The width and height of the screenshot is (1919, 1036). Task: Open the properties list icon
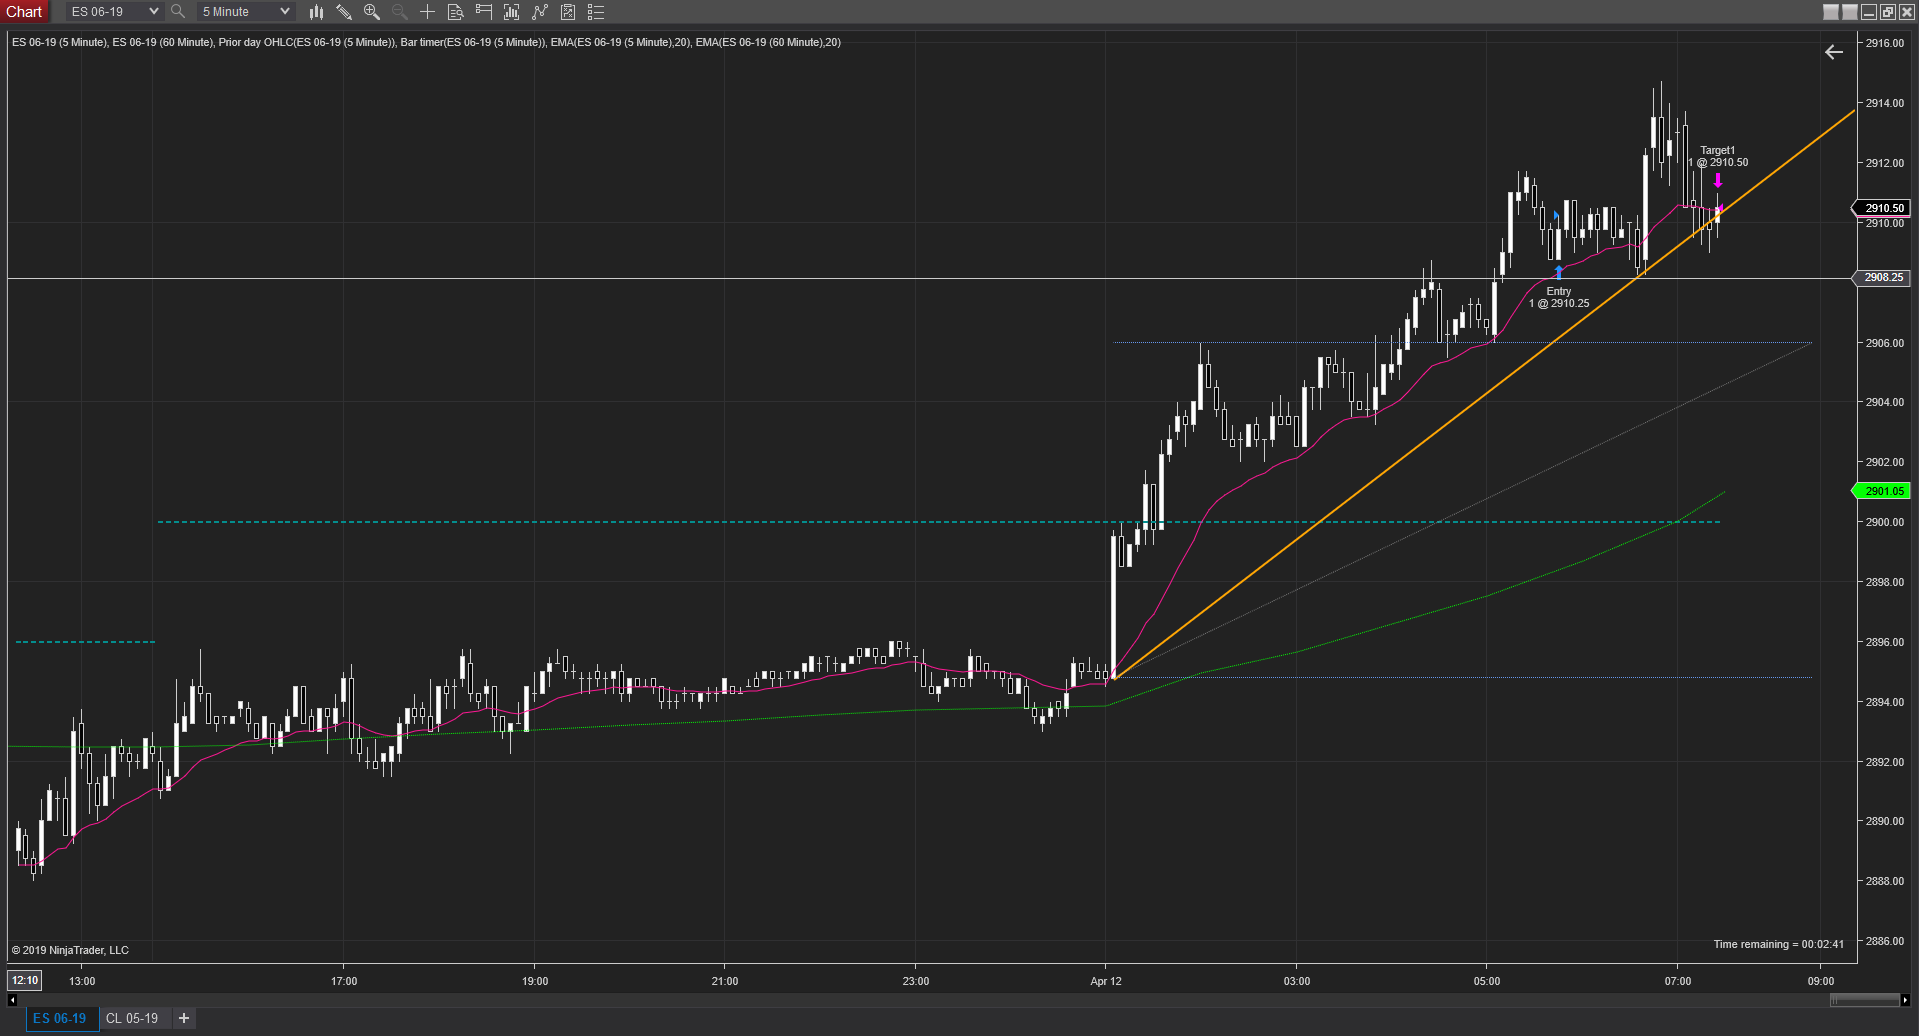click(596, 12)
